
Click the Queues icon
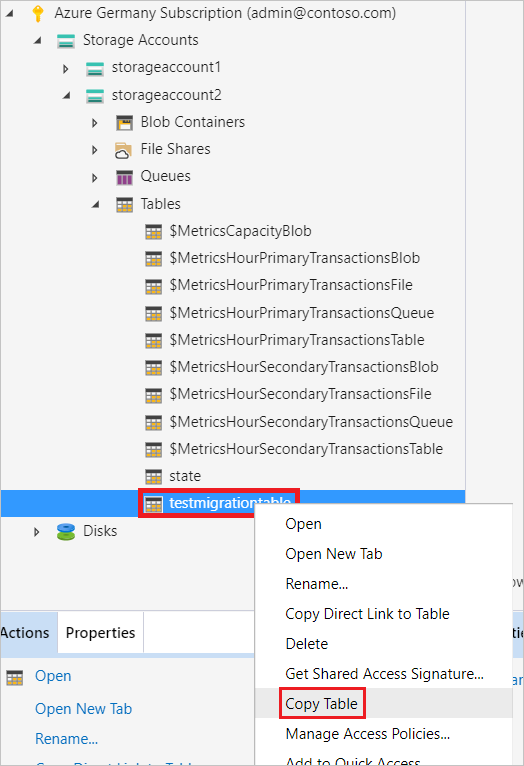tap(124, 177)
